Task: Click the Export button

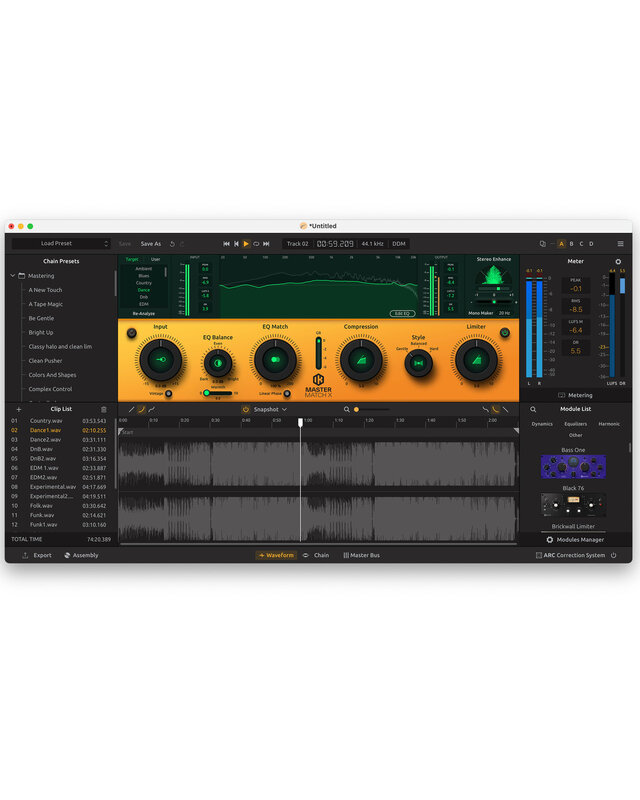Action: coord(37,555)
